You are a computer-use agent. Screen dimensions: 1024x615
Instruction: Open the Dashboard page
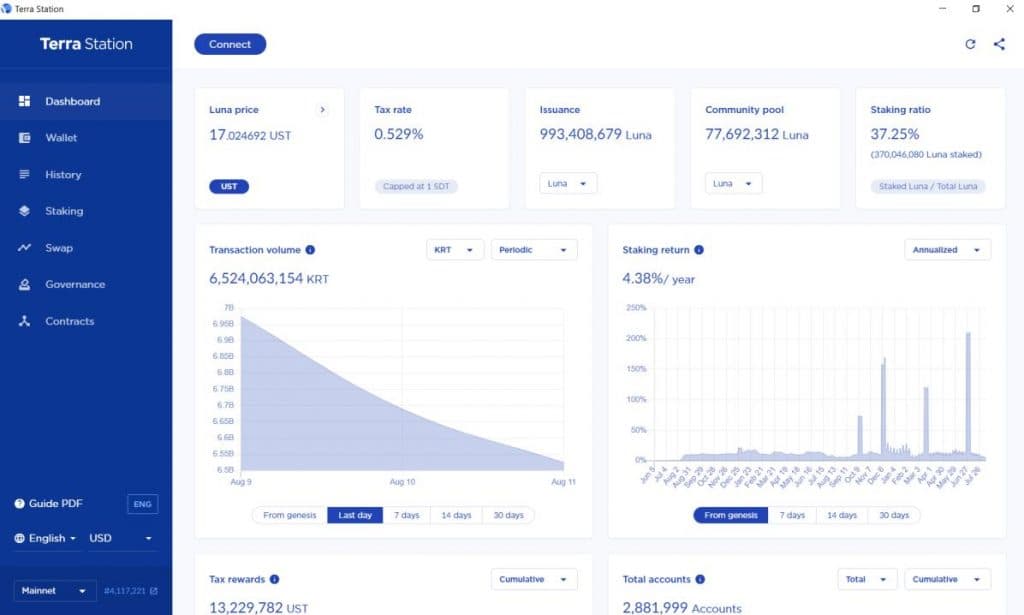(x=86, y=101)
